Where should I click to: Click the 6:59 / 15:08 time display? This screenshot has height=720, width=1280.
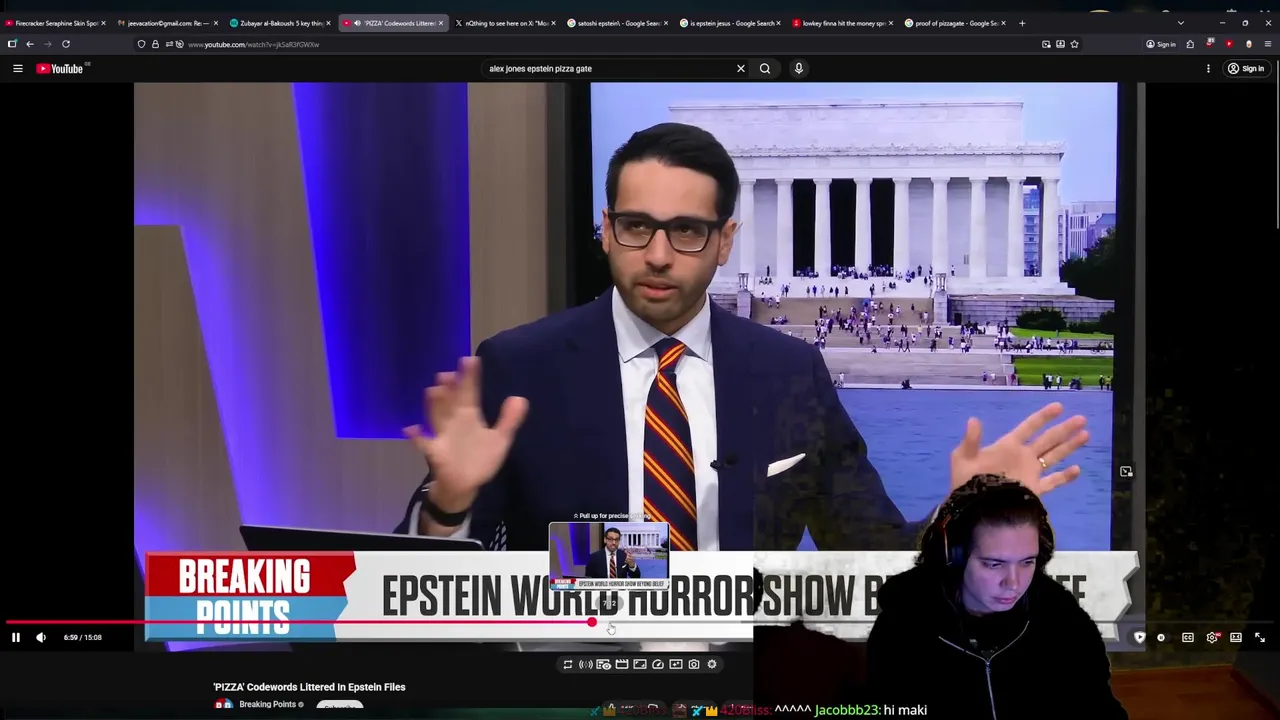(82, 637)
